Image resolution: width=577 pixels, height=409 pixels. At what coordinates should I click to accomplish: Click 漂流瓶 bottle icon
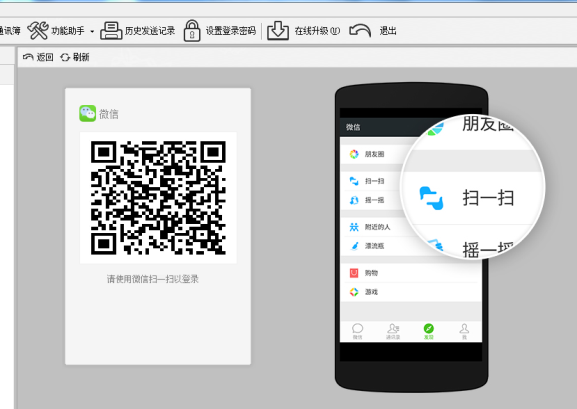click(x=354, y=246)
